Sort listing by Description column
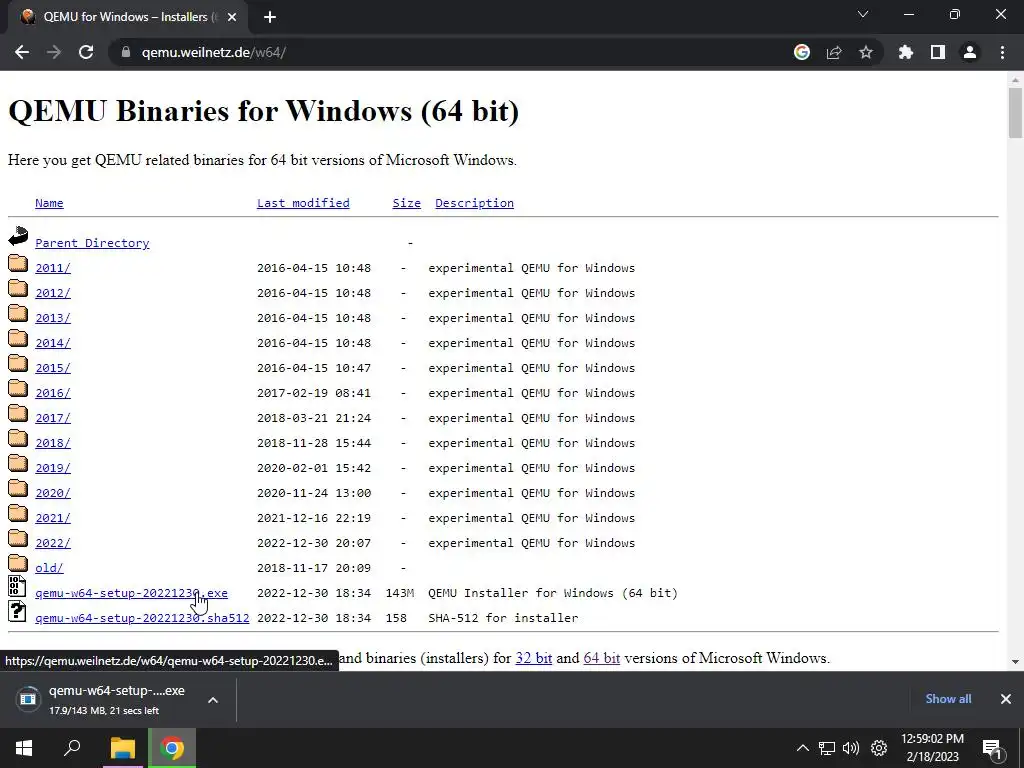 [x=474, y=203]
